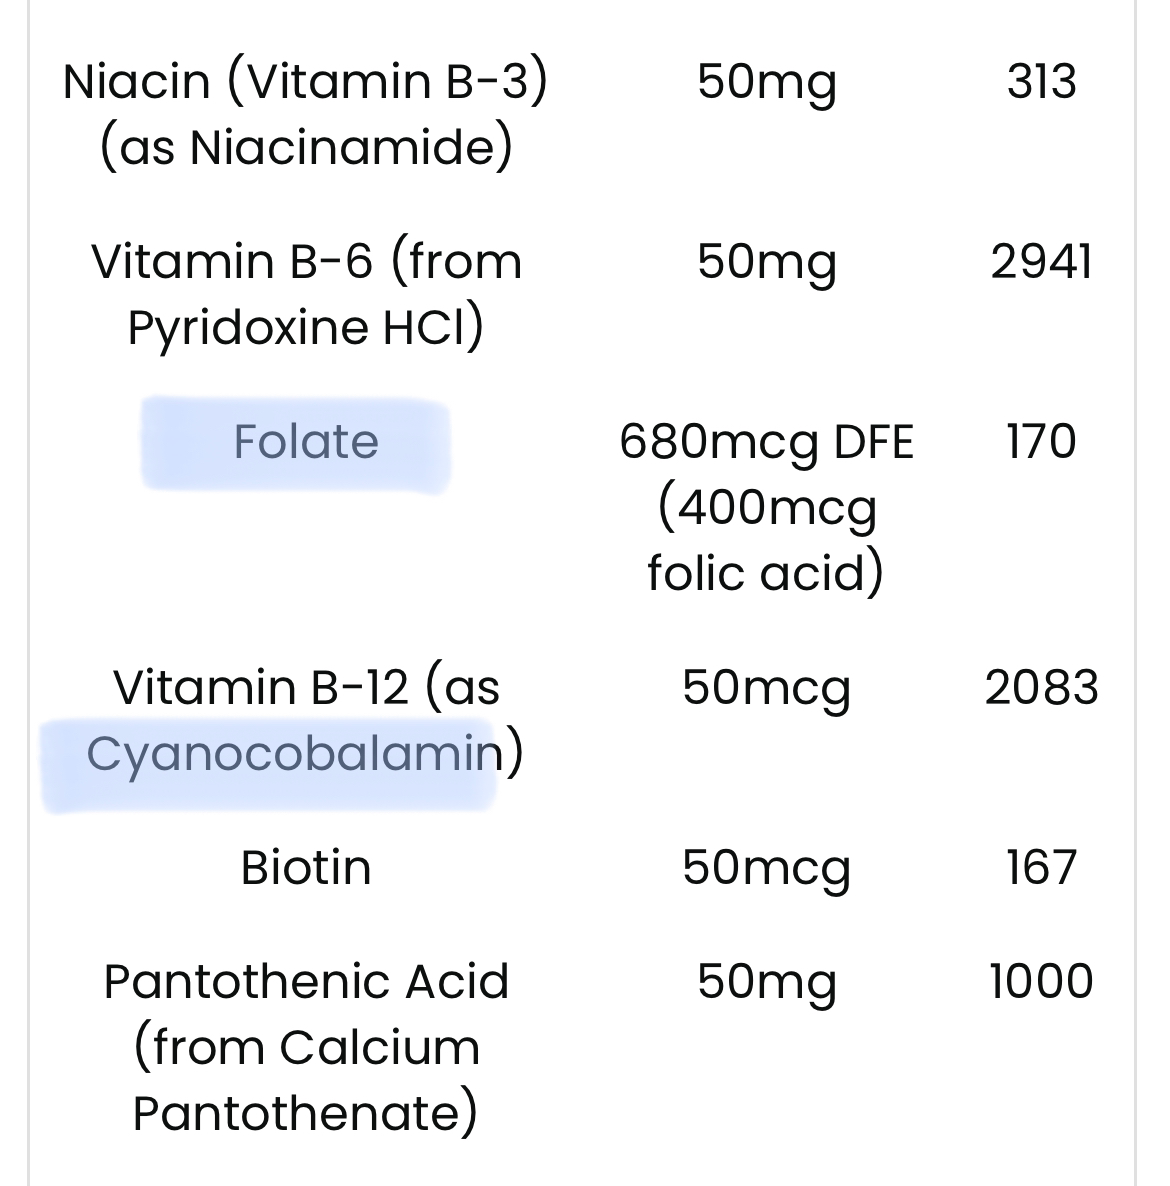
Task: Select the Vitamin B-6 from Pyridoxine HCl label
Action: click(x=306, y=295)
